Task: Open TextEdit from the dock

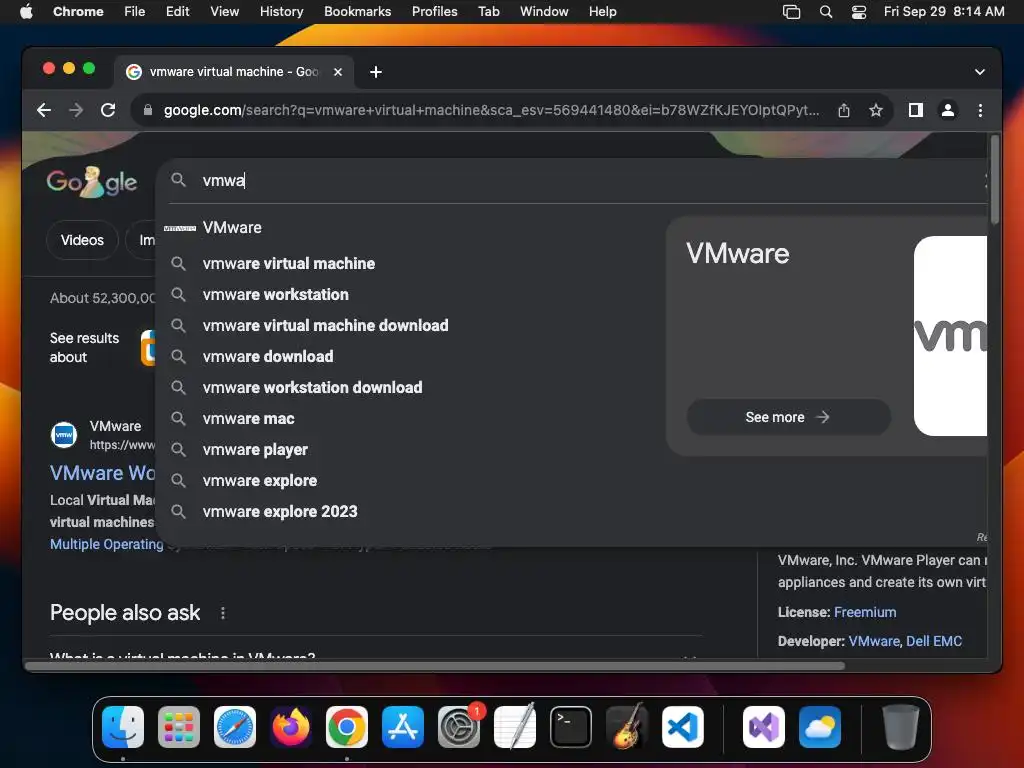Action: (515, 727)
